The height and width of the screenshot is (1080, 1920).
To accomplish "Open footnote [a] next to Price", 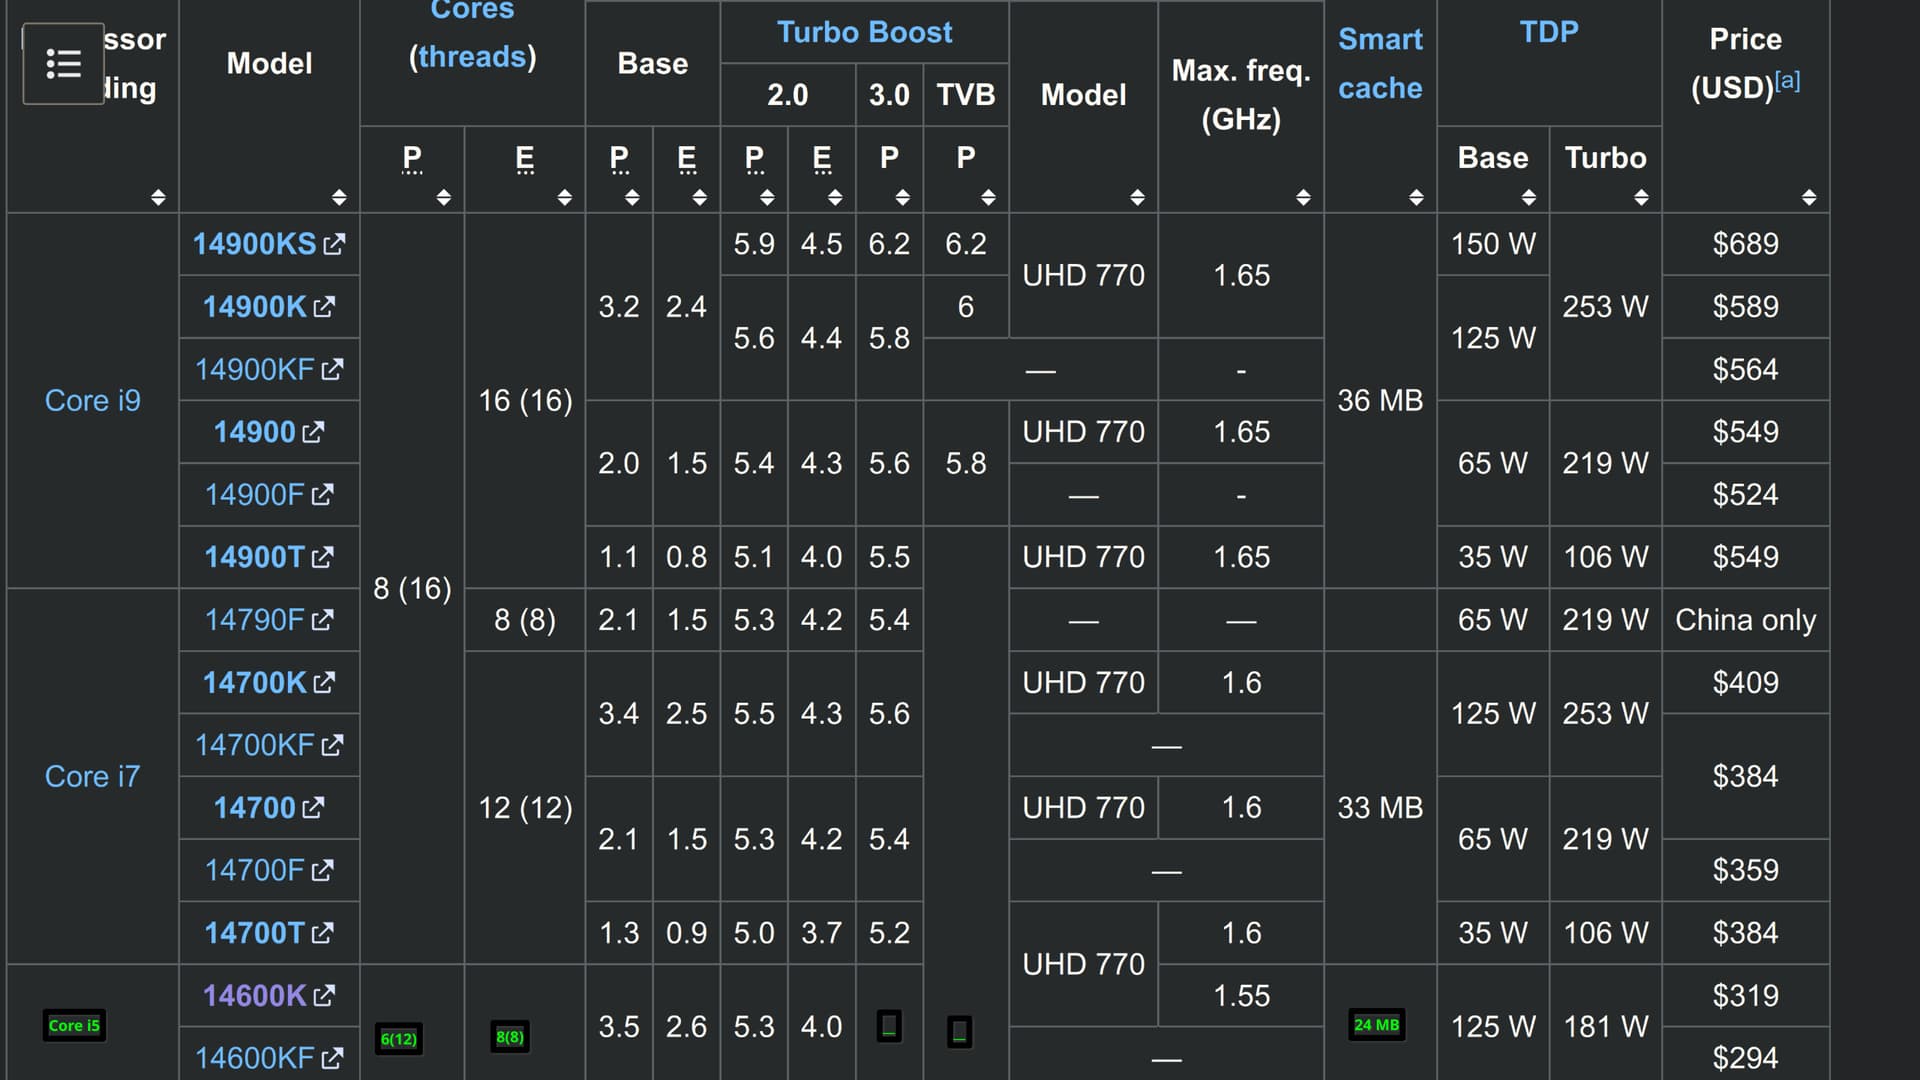I will (1787, 81).
